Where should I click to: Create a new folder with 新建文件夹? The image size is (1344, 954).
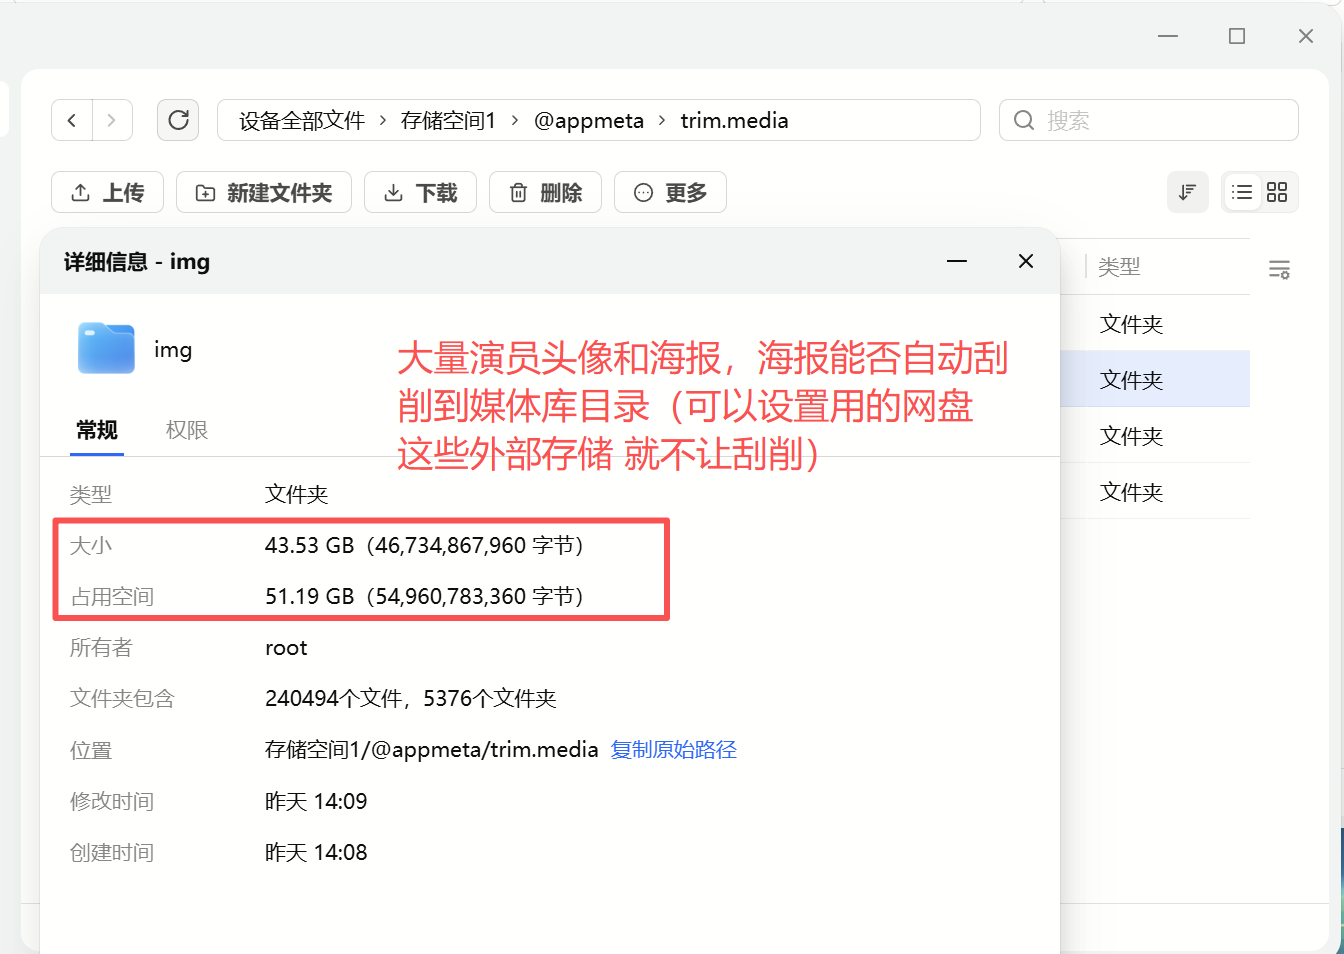(x=264, y=192)
